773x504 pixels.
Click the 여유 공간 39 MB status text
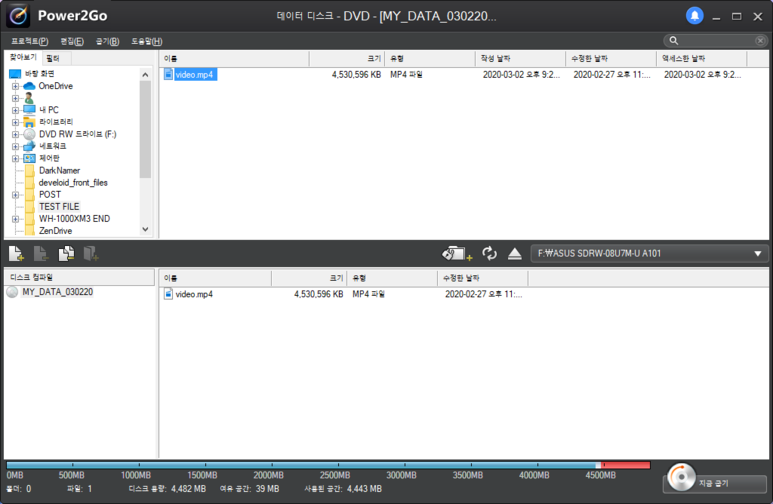[249, 489]
